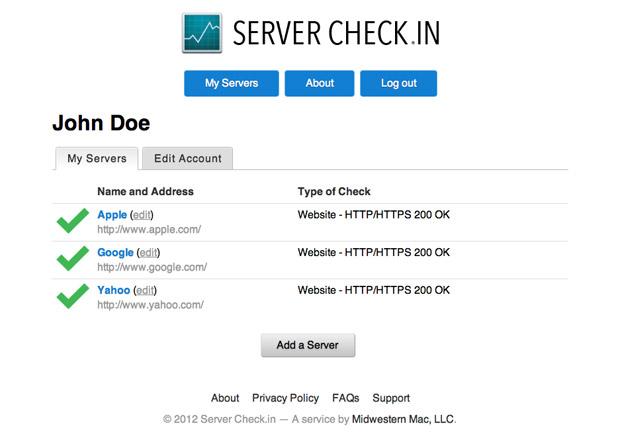Click the green checkmark beside Yahoo

click(73, 296)
